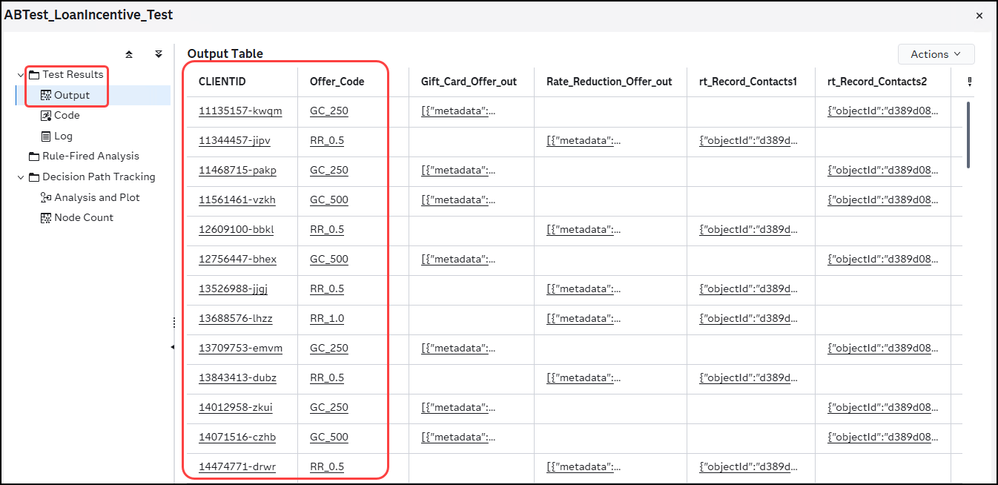The width and height of the screenshot is (998, 485).
Task: Open Gift_Card metadata for 14071516-czhb
Action: 457,437
